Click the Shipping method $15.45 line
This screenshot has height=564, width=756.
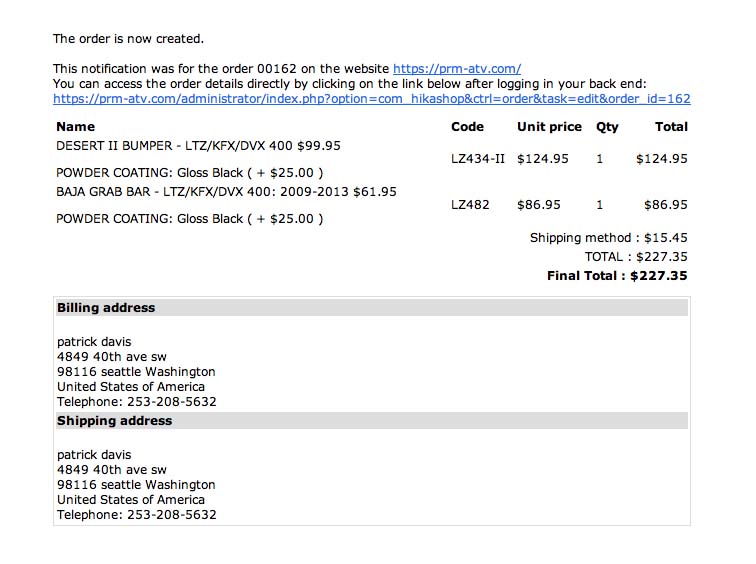point(608,238)
